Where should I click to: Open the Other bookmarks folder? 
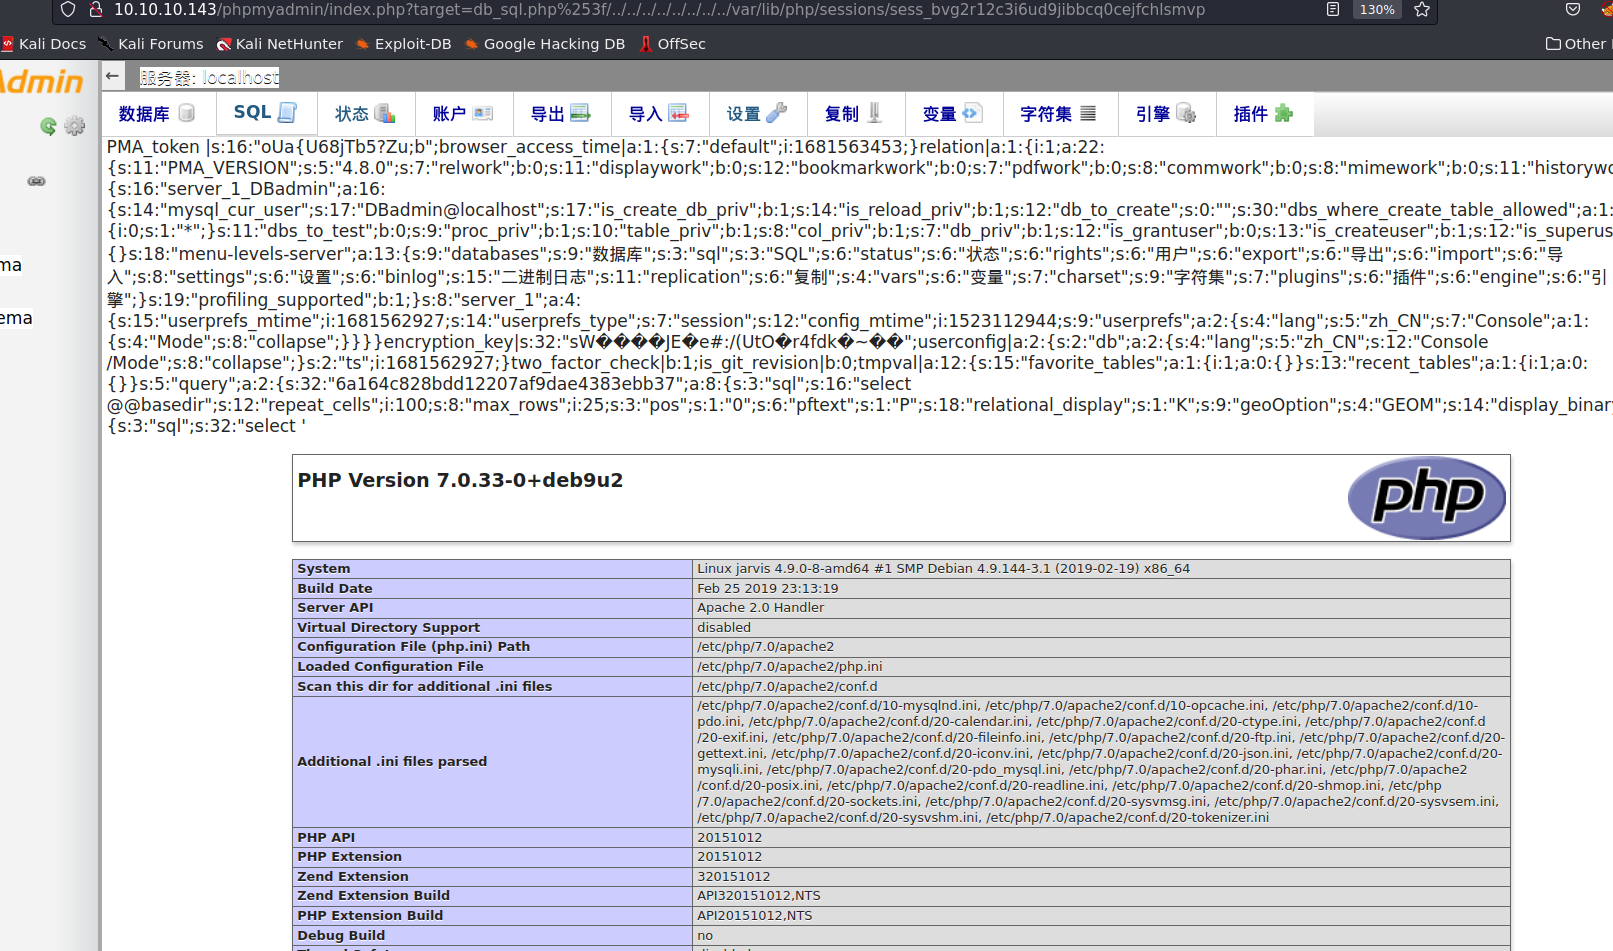(1576, 44)
